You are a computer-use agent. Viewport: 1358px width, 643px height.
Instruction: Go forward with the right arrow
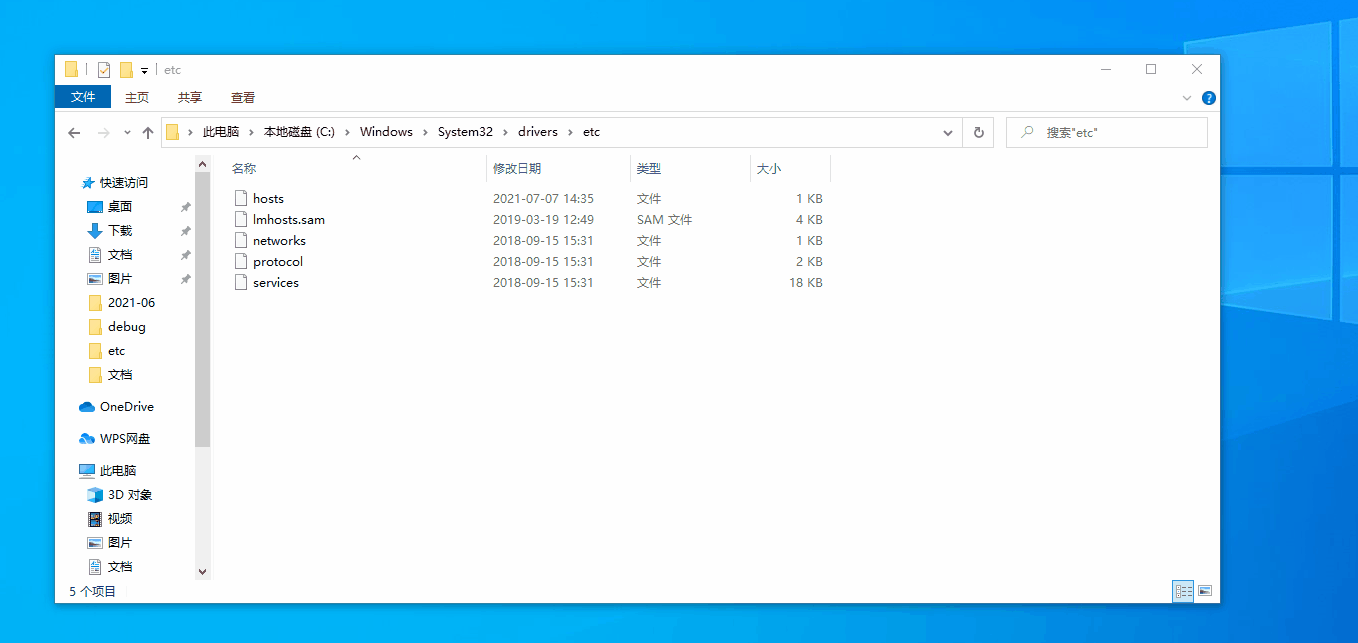(103, 132)
